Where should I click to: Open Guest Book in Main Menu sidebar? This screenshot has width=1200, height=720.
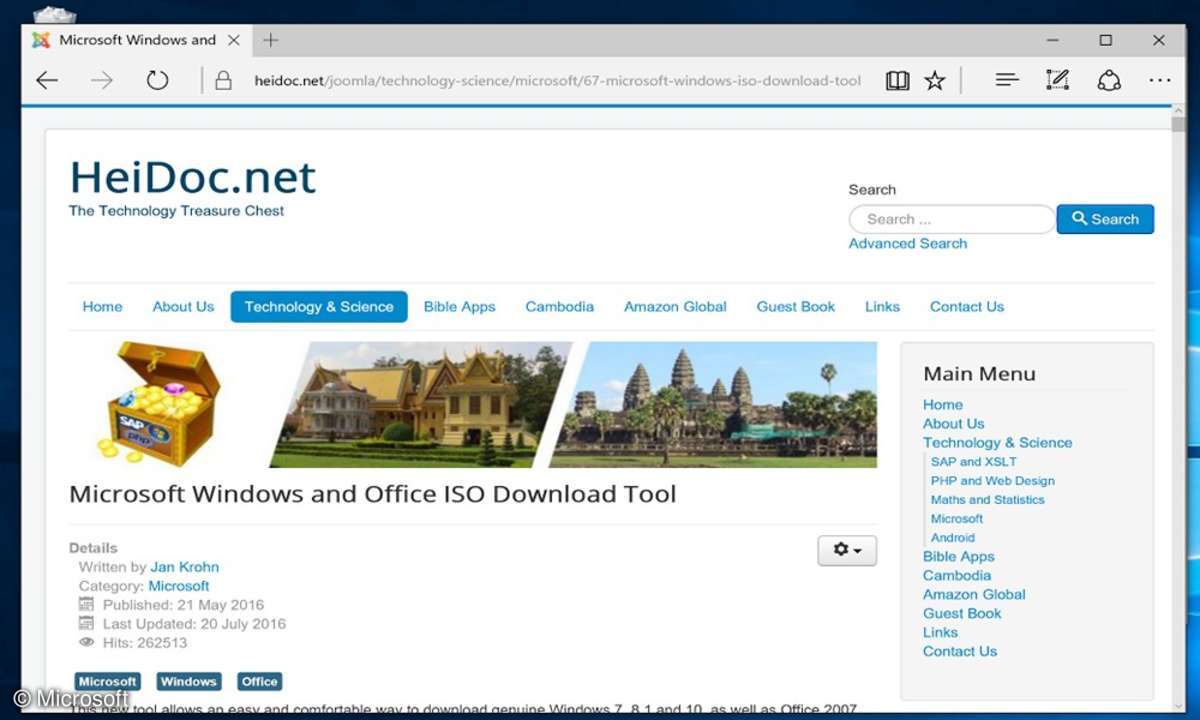click(962, 614)
